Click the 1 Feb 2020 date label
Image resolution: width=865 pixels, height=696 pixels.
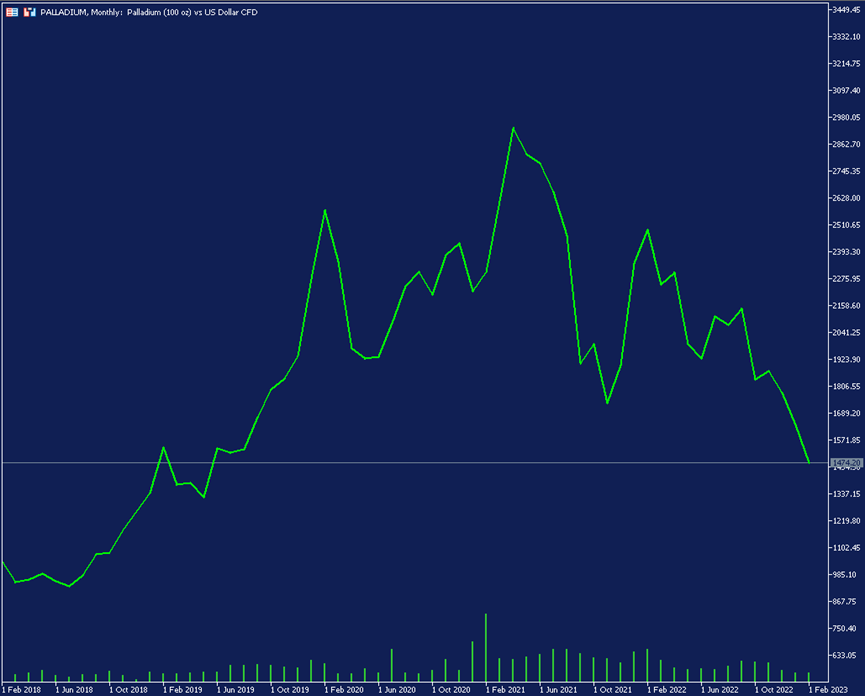click(344, 690)
